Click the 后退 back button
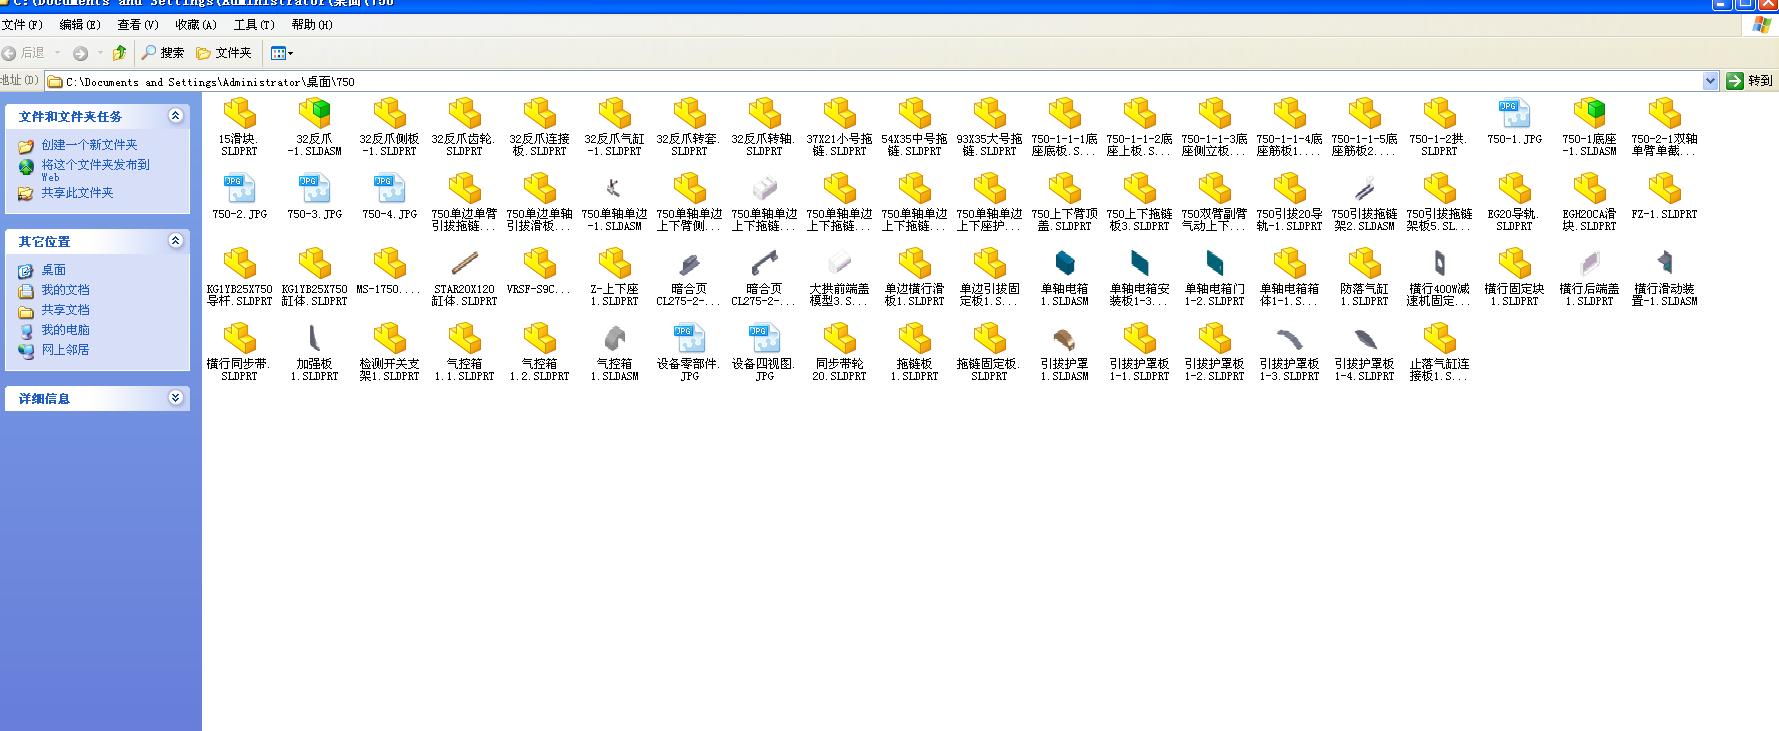 click(x=24, y=52)
